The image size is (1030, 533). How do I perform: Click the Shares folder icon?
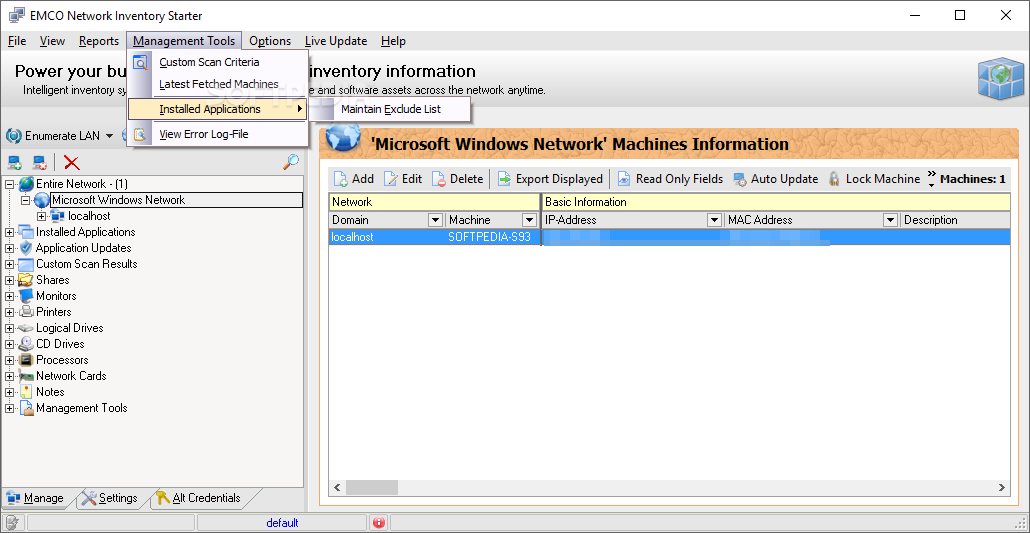pos(26,280)
